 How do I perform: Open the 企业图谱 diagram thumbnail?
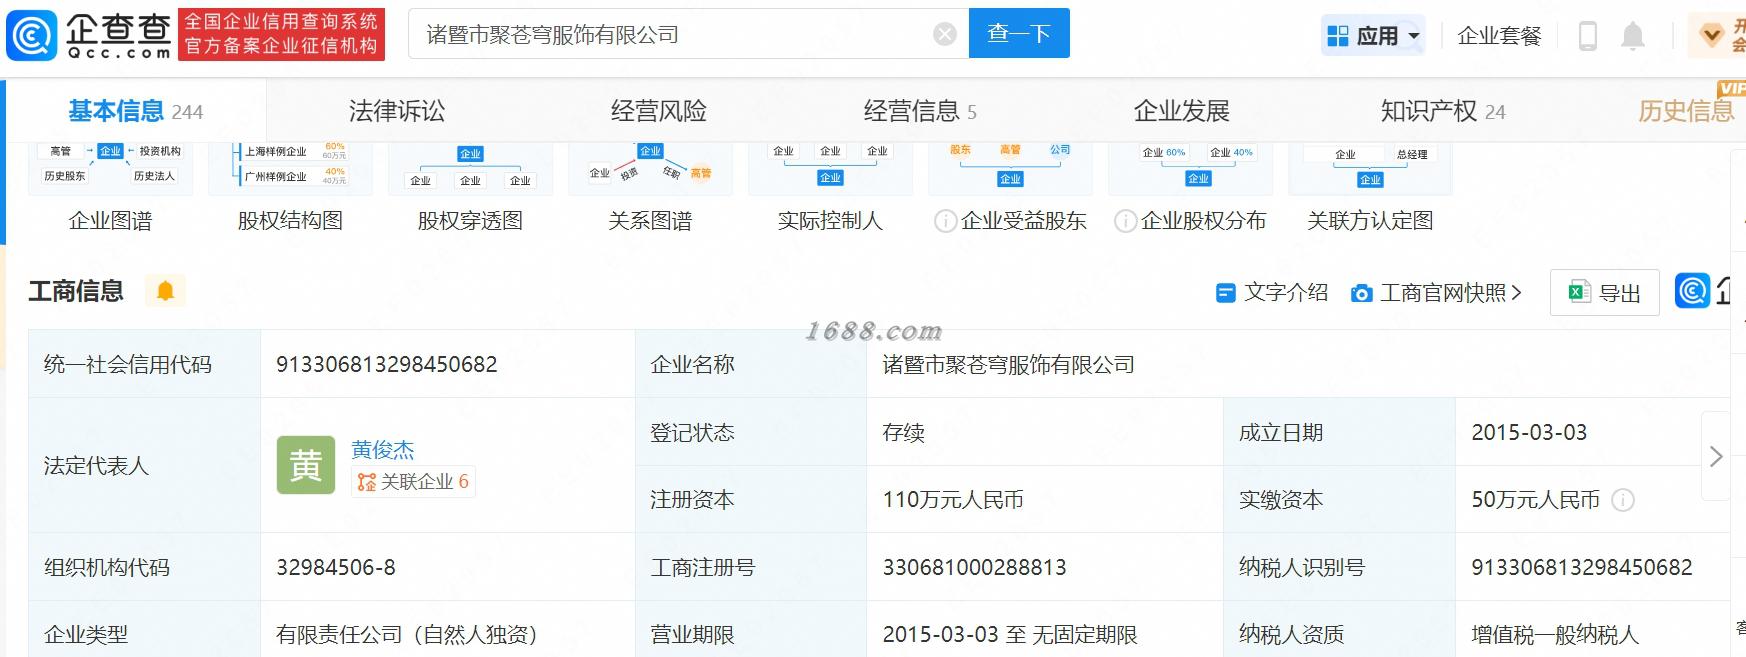coord(110,168)
